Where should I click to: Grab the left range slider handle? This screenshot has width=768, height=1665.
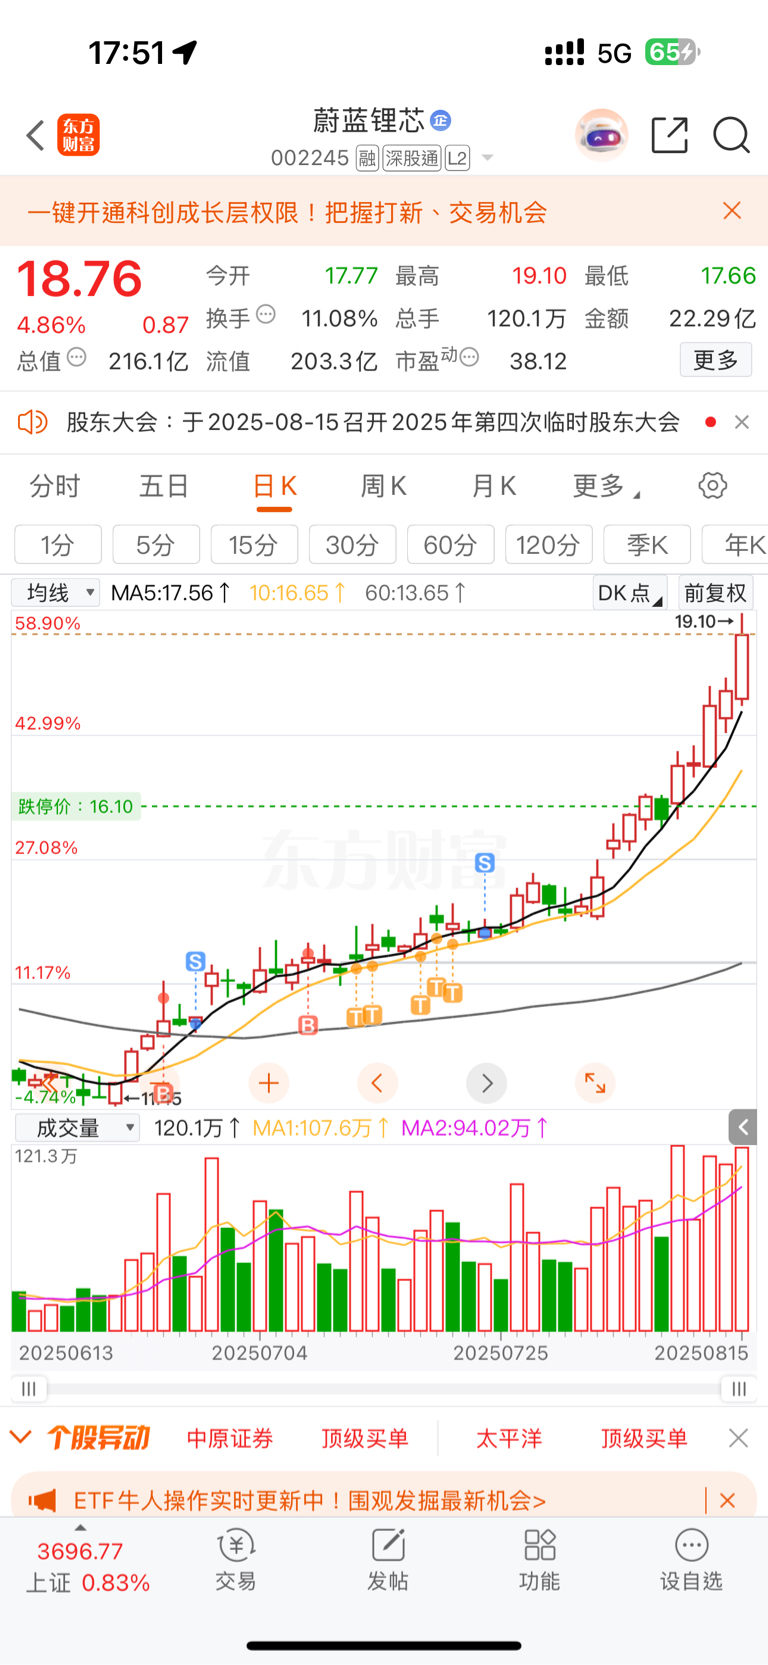coord(29,1389)
